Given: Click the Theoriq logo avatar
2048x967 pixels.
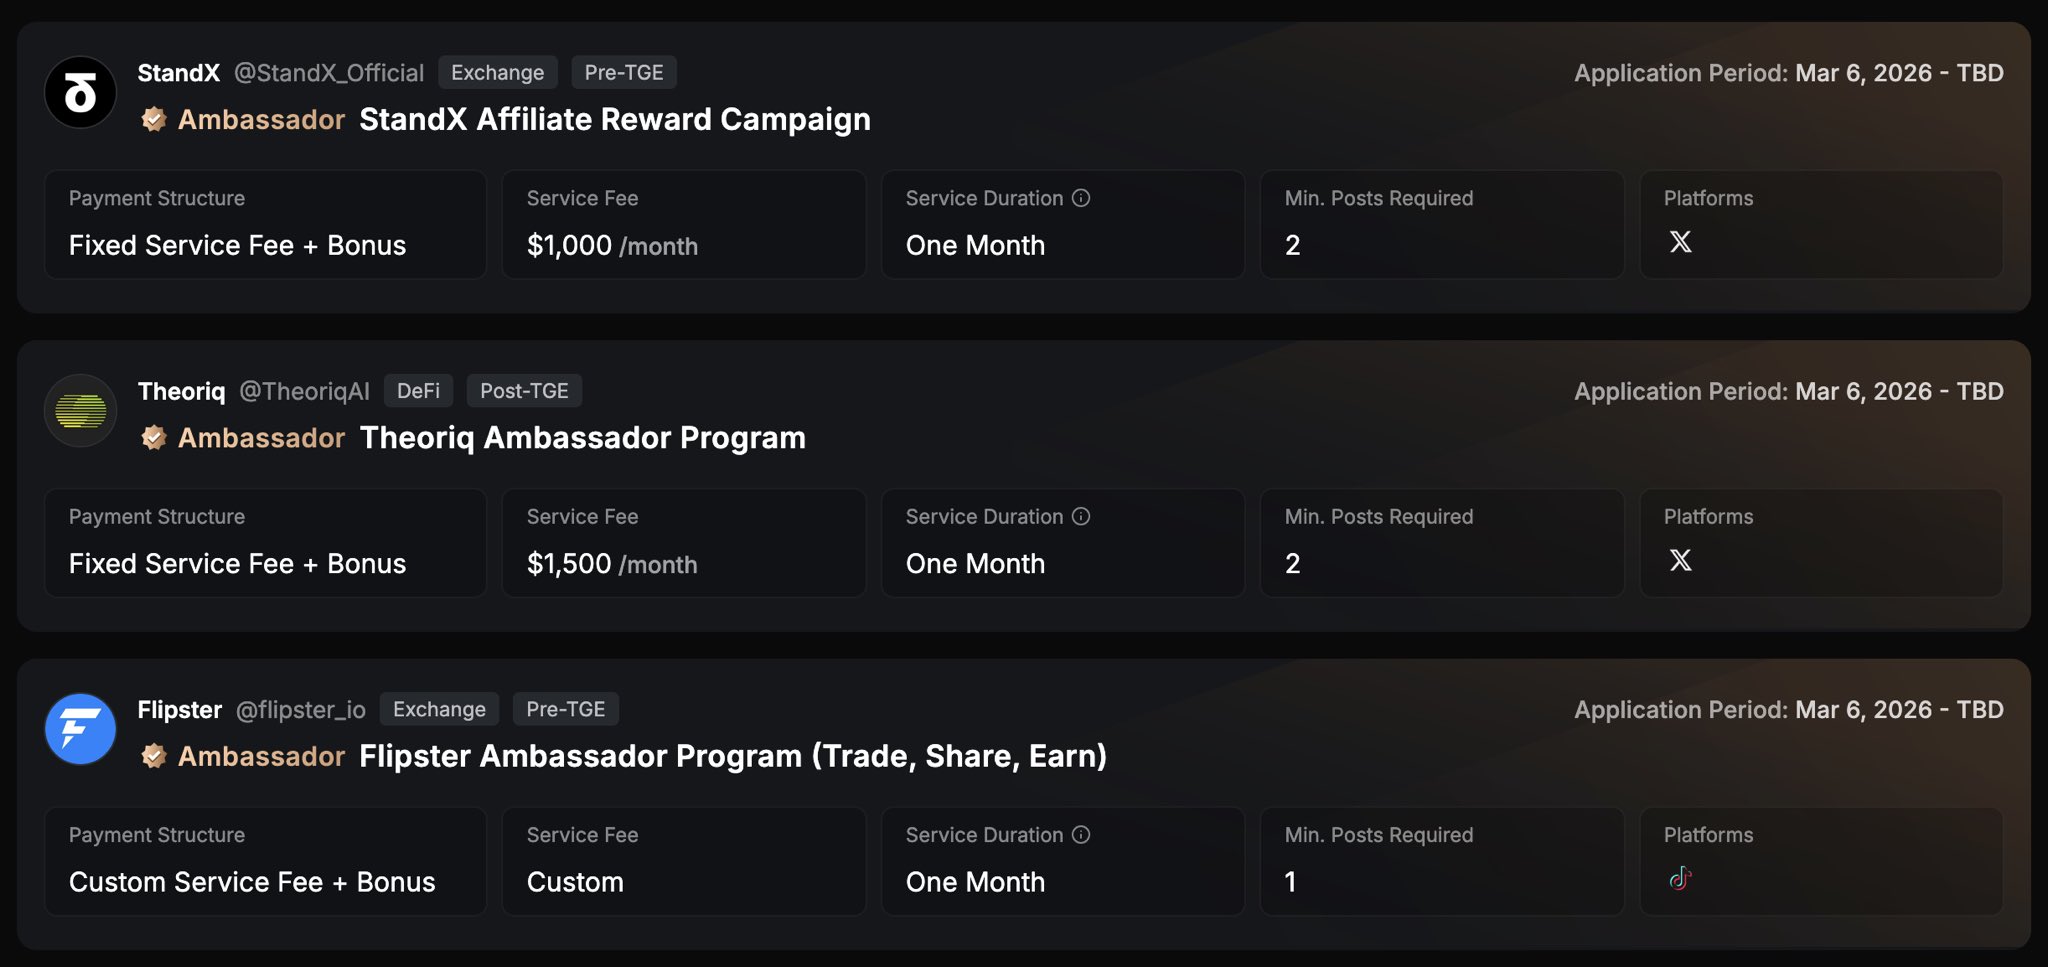Looking at the screenshot, I should pyautogui.click(x=81, y=410).
